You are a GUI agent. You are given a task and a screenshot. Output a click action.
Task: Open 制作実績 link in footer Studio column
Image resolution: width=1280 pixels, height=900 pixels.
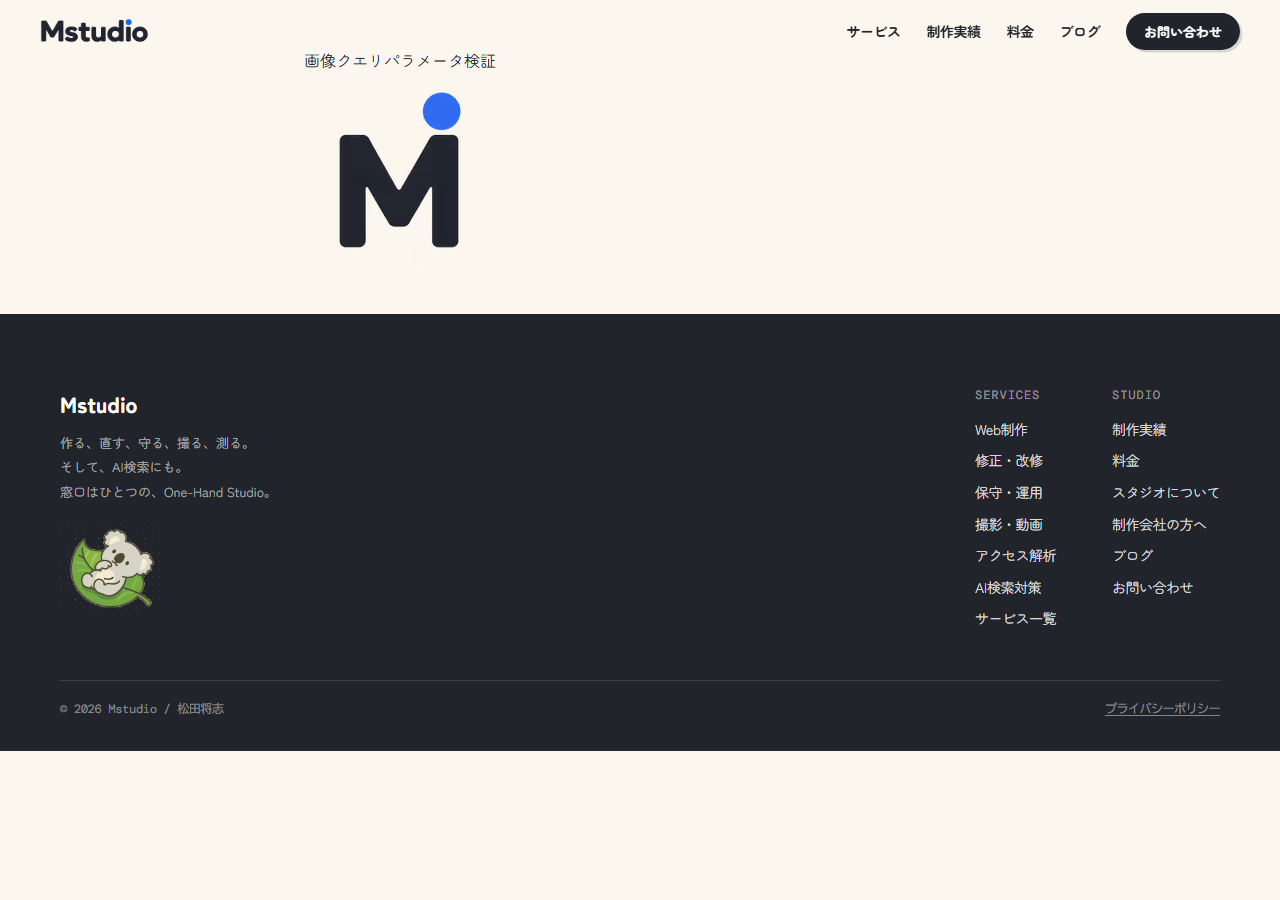1139,430
